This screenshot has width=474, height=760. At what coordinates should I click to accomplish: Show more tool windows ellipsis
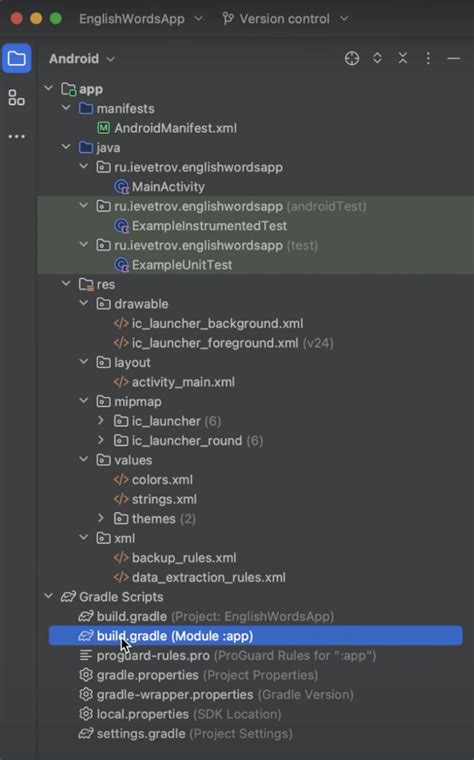pos(16,137)
